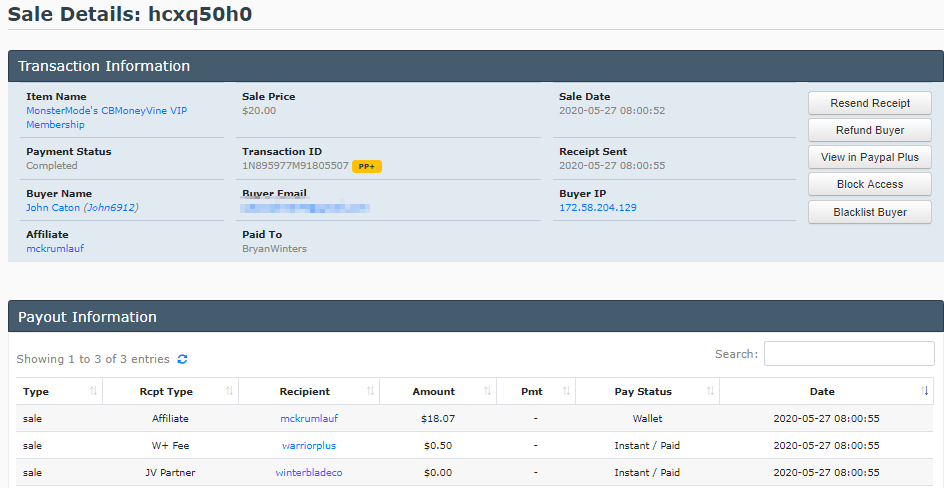The height and width of the screenshot is (488, 944).
Task: Click the JV Partner receipt type cell
Action: coord(170,473)
